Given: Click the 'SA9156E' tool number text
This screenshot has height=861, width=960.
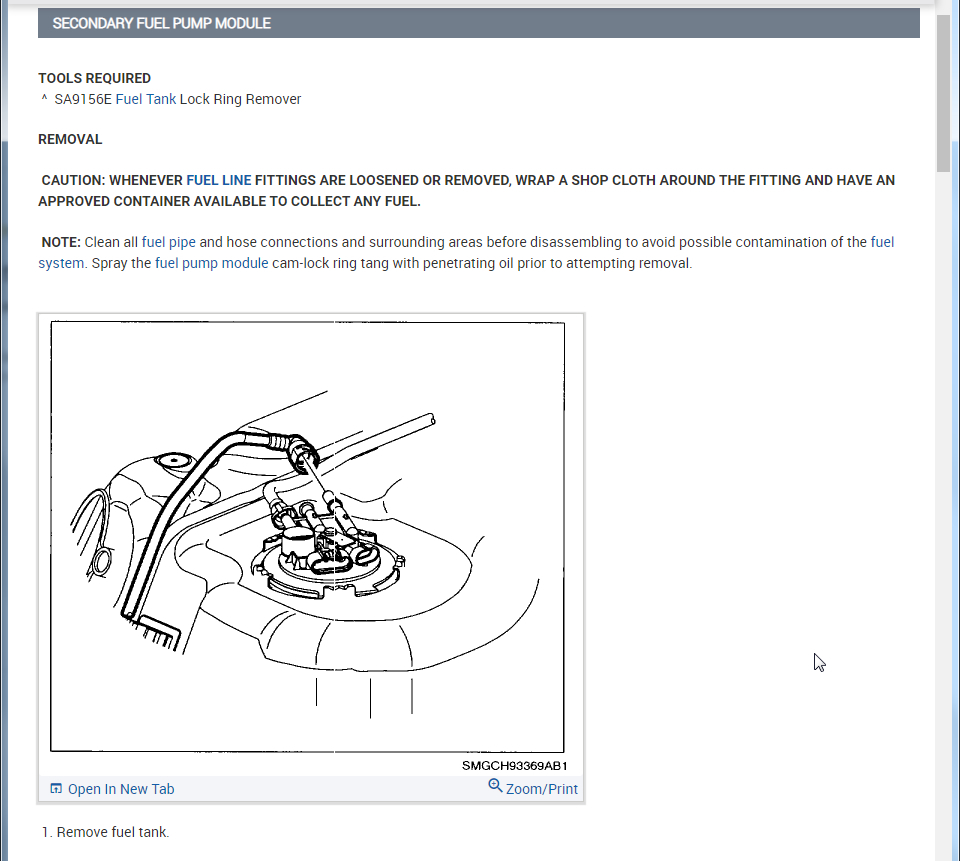Looking at the screenshot, I should coord(83,99).
